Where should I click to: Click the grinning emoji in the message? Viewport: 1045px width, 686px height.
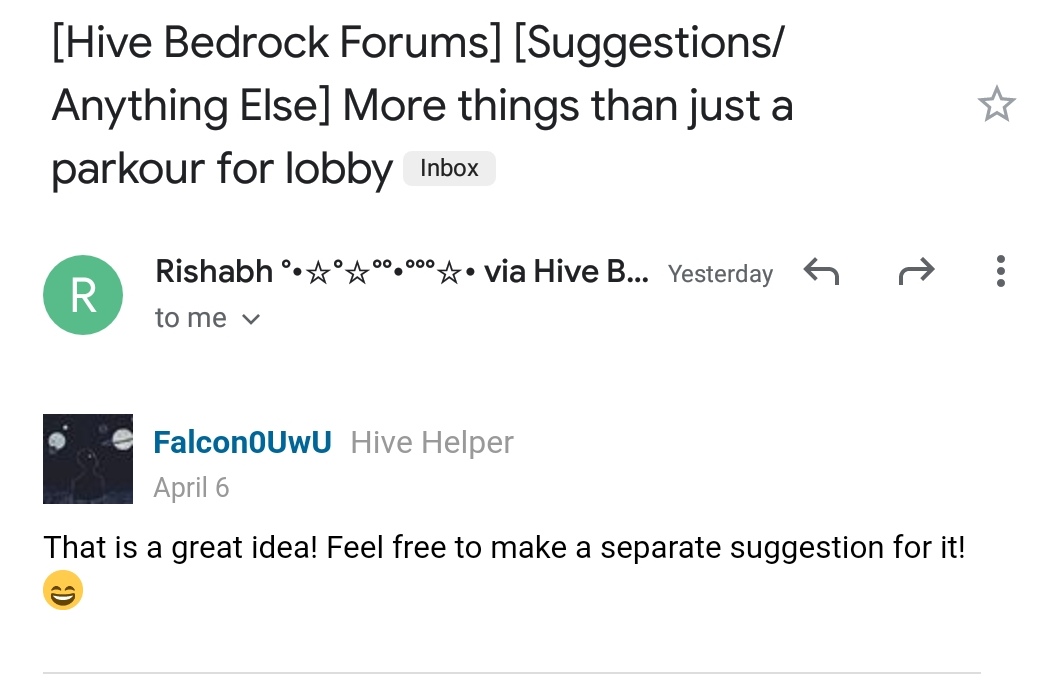63,590
